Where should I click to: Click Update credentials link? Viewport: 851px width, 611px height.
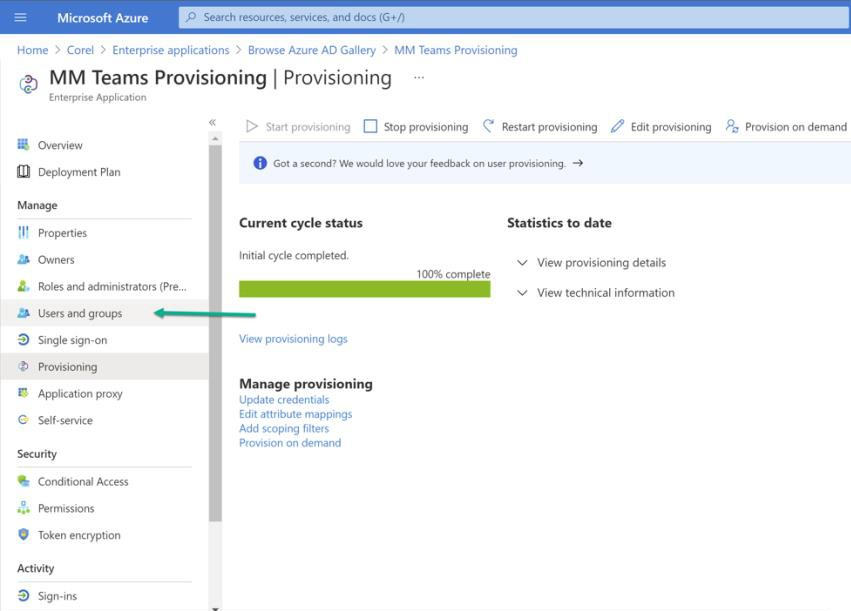coord(284,399)
